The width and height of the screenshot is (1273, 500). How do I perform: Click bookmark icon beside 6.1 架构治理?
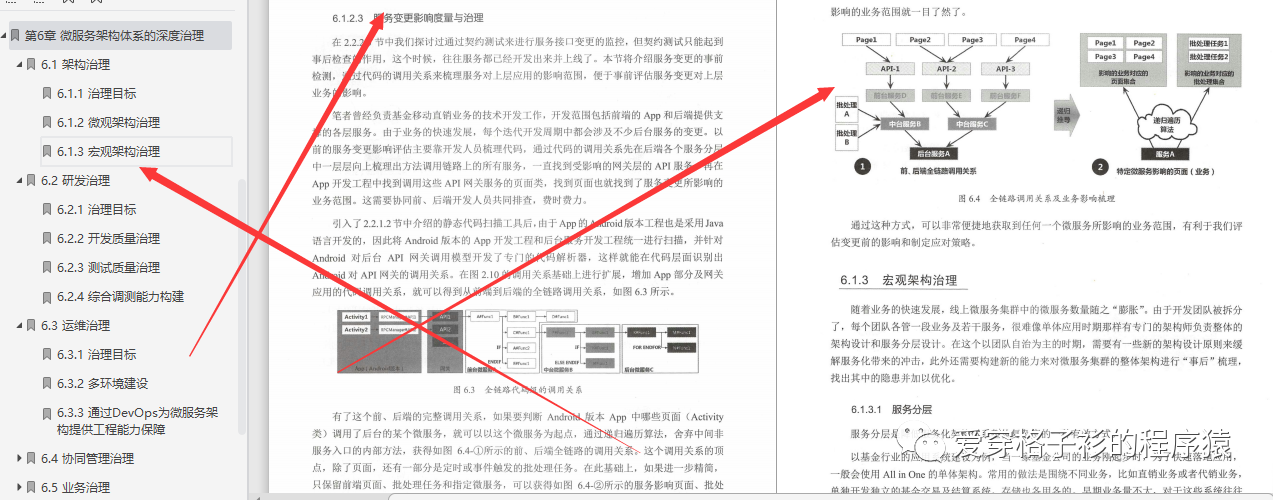(x=31, y=65)
